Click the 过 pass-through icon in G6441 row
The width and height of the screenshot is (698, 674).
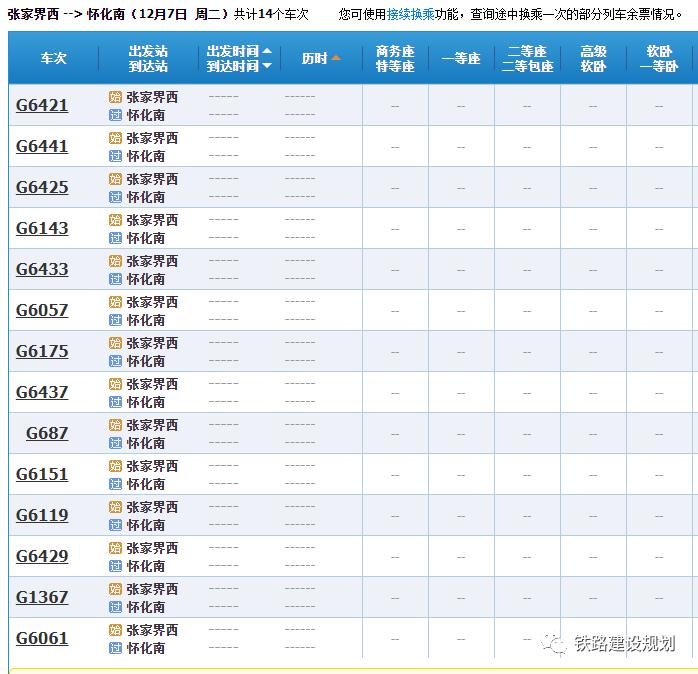[x=115, y=156]
